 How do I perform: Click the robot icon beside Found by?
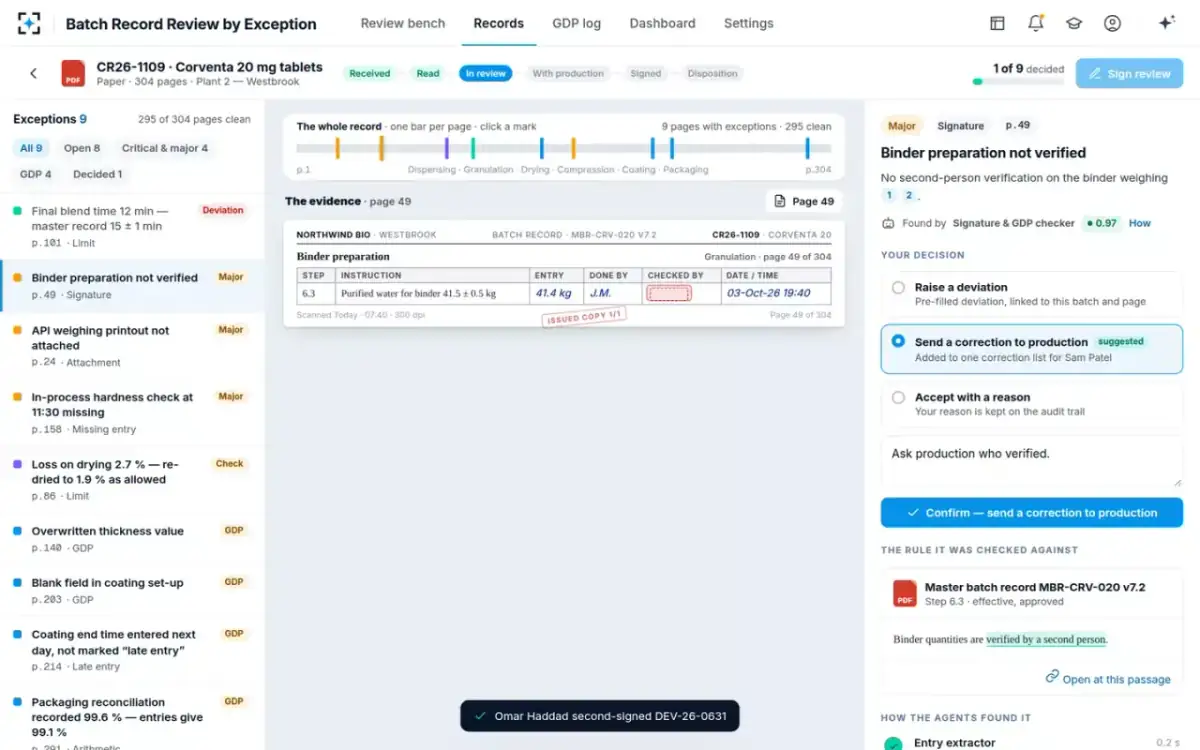[x=888, y=223]
